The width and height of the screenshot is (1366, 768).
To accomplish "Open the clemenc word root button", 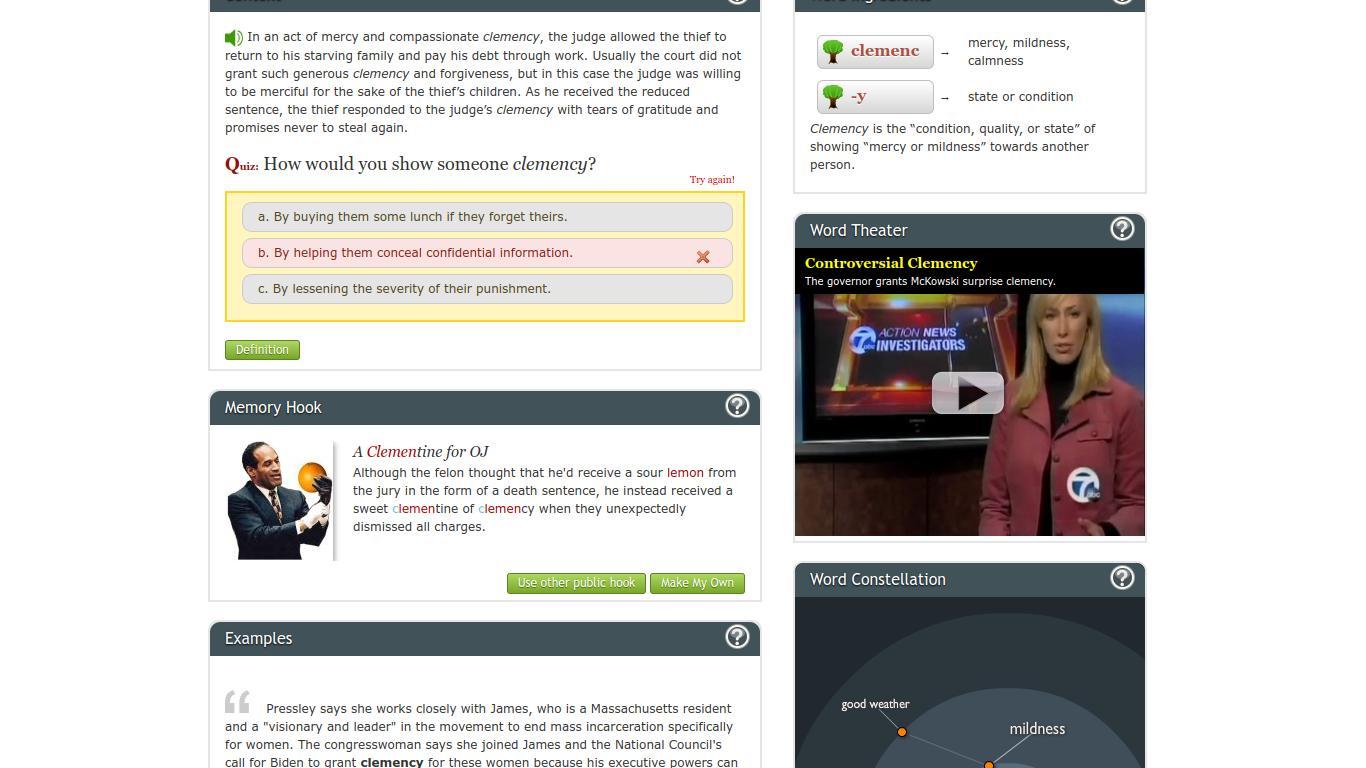I will pyautogui.click(x=875, y=51).
